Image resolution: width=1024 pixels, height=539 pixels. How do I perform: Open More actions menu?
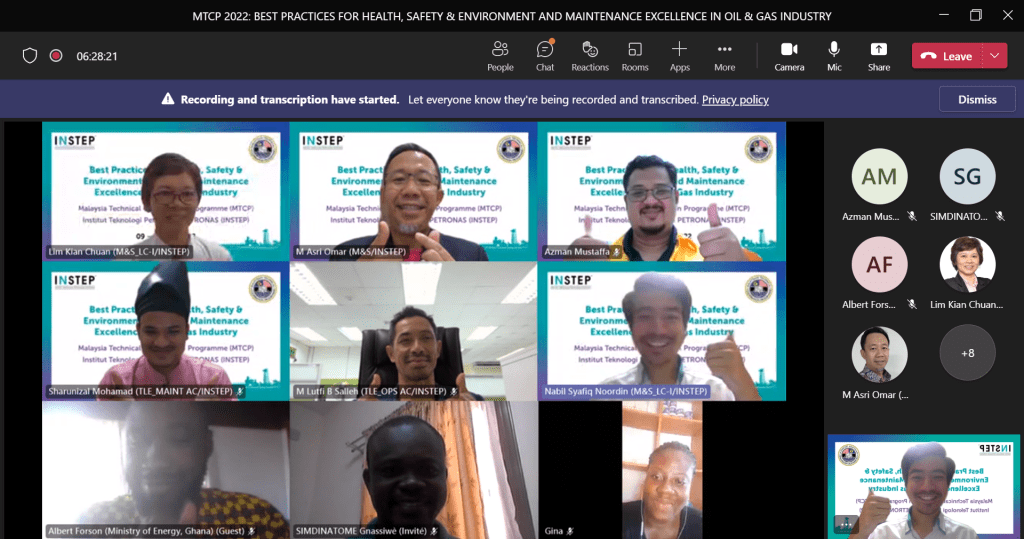coord(725,56)
